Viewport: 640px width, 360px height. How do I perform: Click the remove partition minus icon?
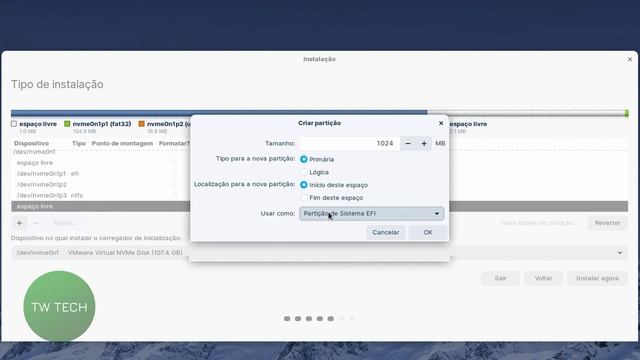(x=36, y=223)
